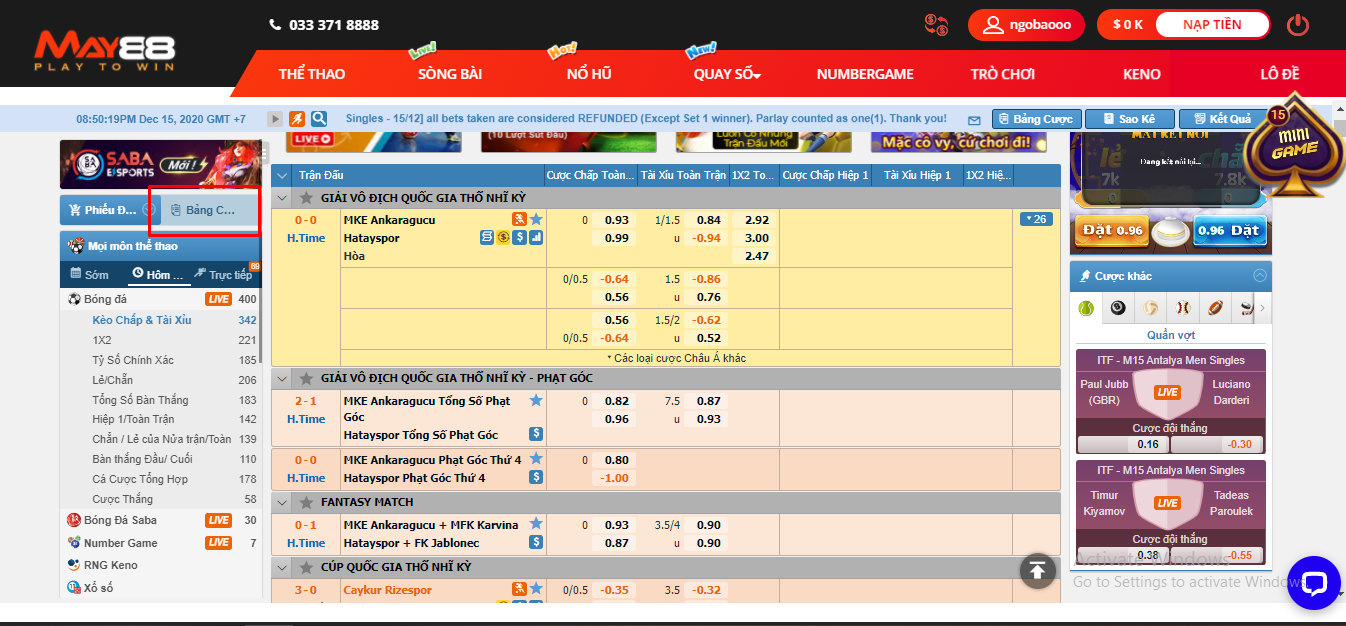The height and width of the screenshot is (626, 1346).
Task: Favorite the MKE Ankaragucu match star
Action: [x=536, y=220]
